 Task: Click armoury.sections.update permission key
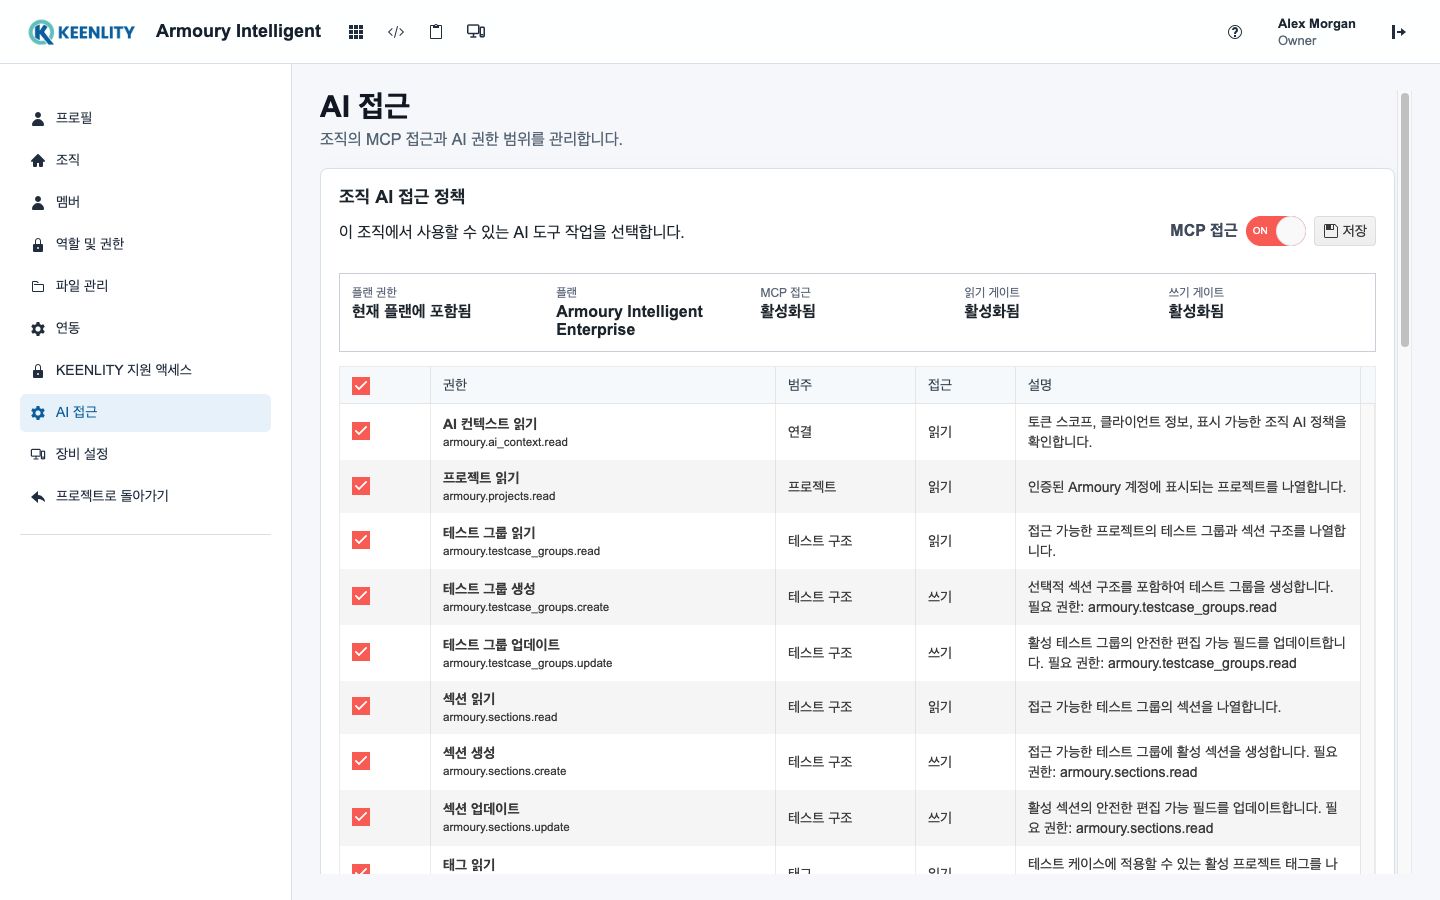click(x=506, y=827)
